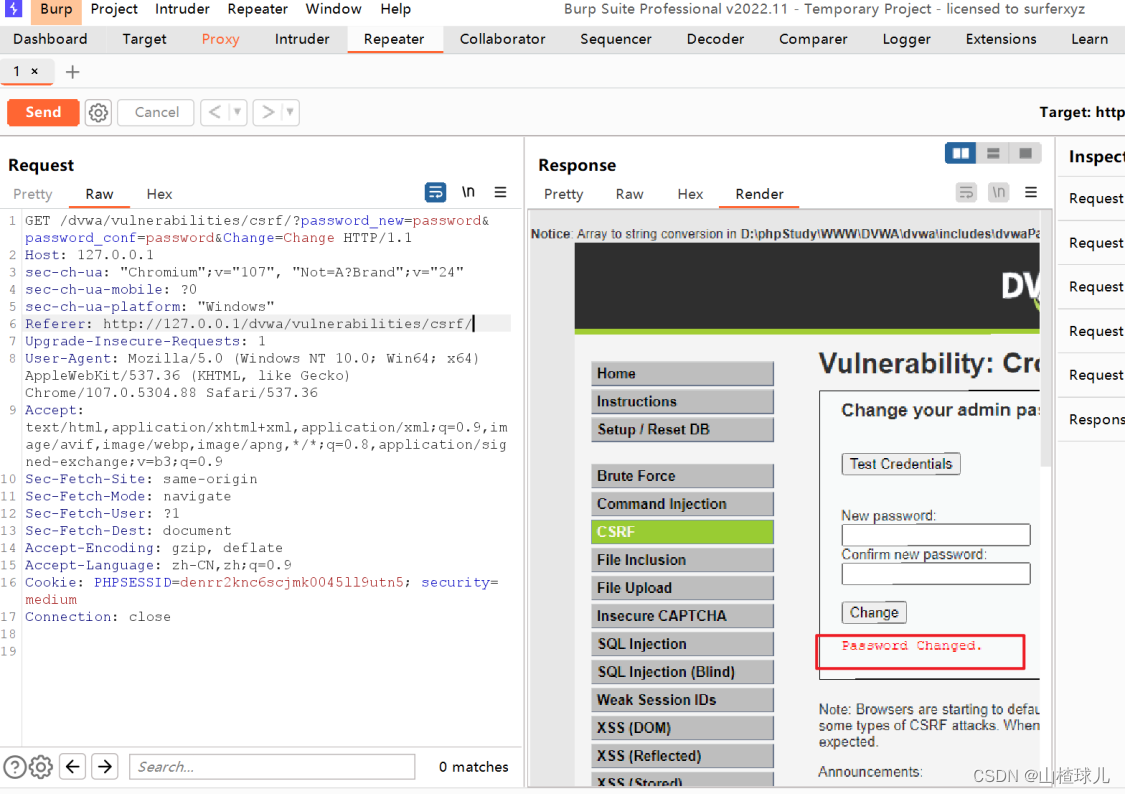This screenshot has width=1125, height=794.
Task: Switch to the Dashboard tab
Action: 50,39
